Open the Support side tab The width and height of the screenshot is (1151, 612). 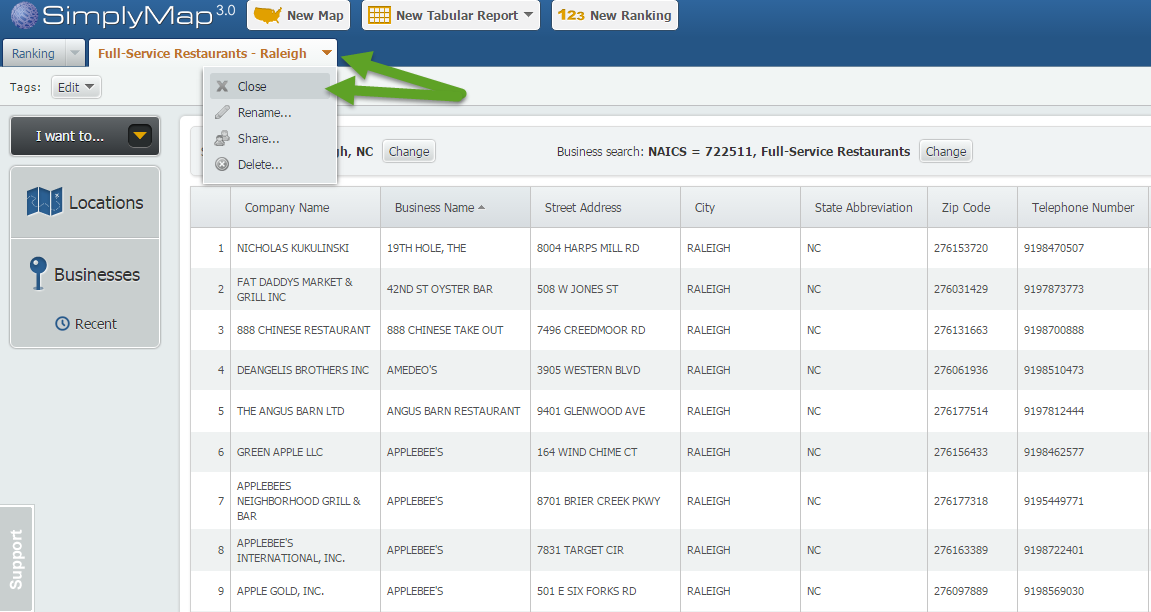16,559
